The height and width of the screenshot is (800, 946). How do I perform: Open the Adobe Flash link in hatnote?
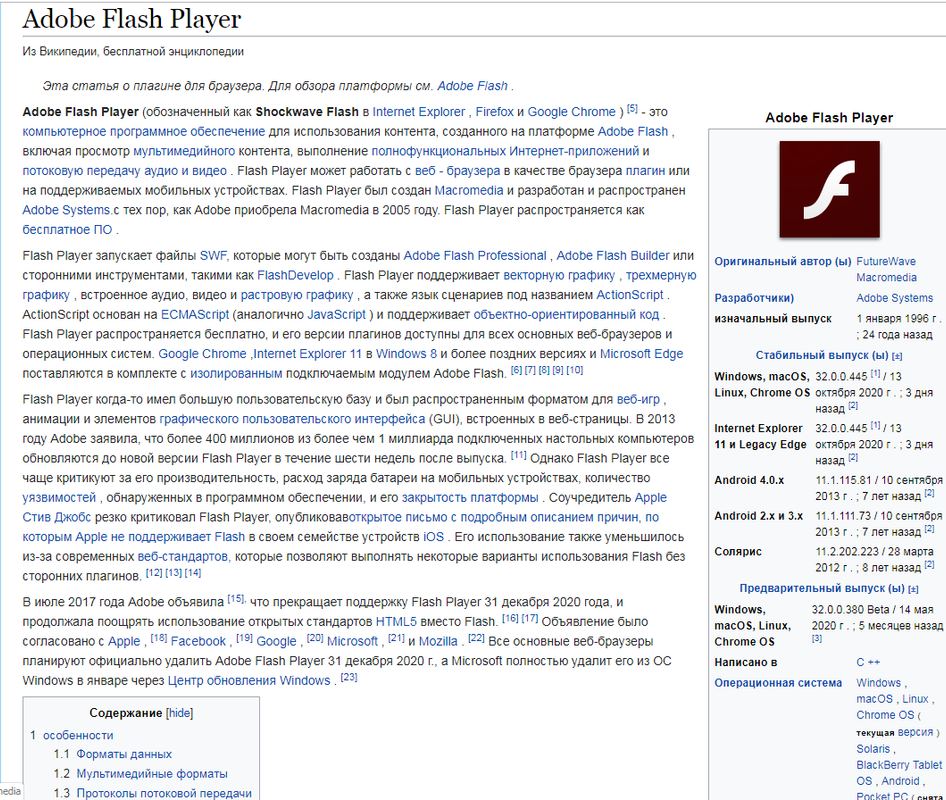click(x=472, y=86)
